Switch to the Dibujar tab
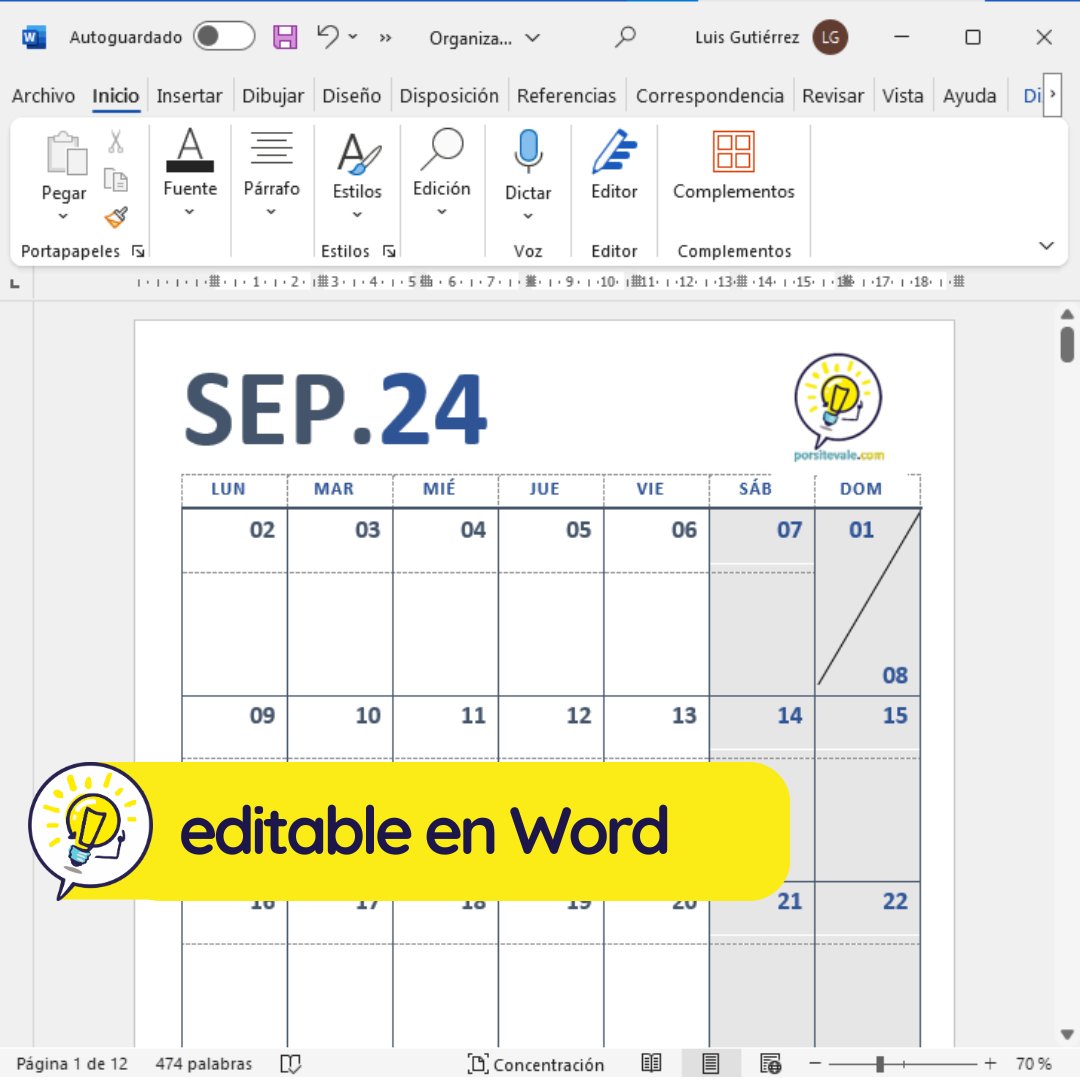The image size is (1080, 1080). tap(273, 96)
